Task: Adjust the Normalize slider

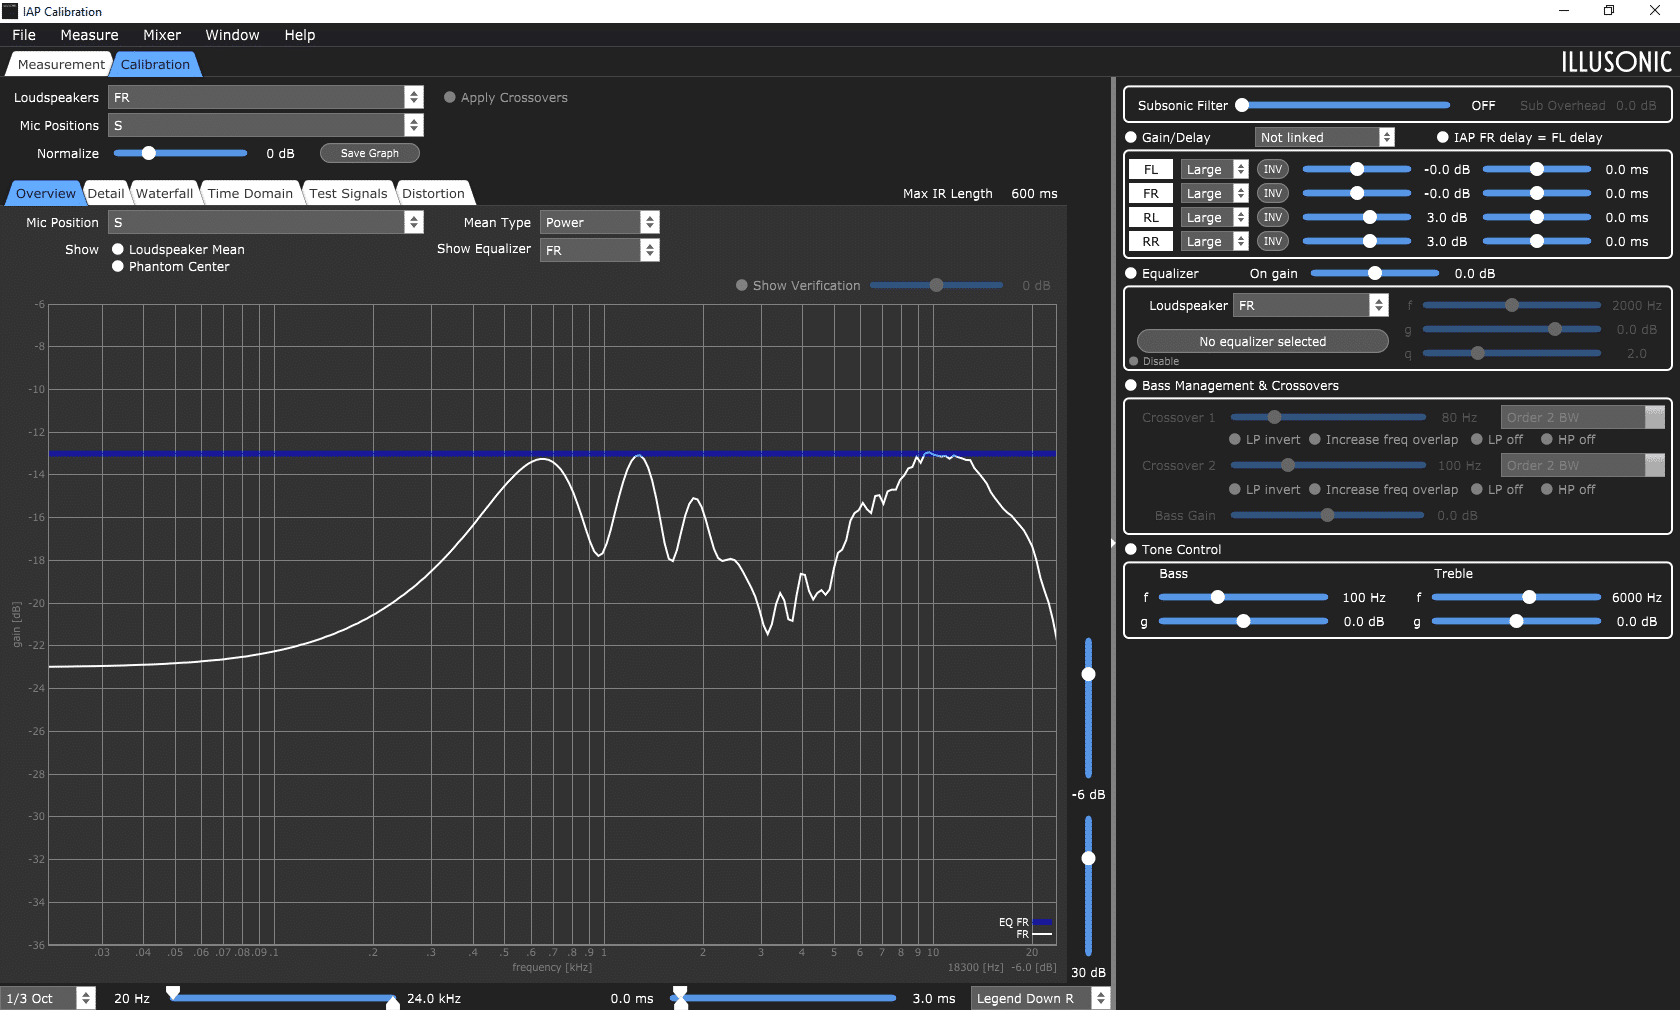Action: click(180, 153)
